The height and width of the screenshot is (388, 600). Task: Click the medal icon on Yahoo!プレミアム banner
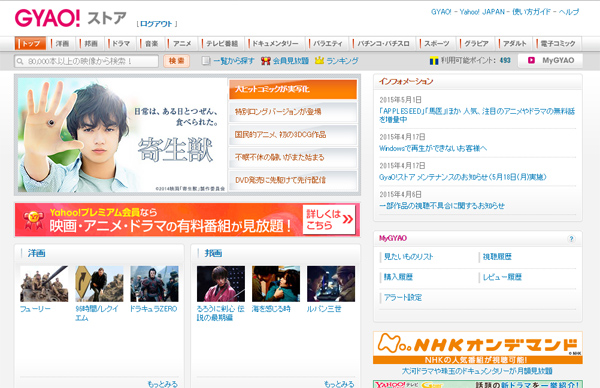point(33,220)
